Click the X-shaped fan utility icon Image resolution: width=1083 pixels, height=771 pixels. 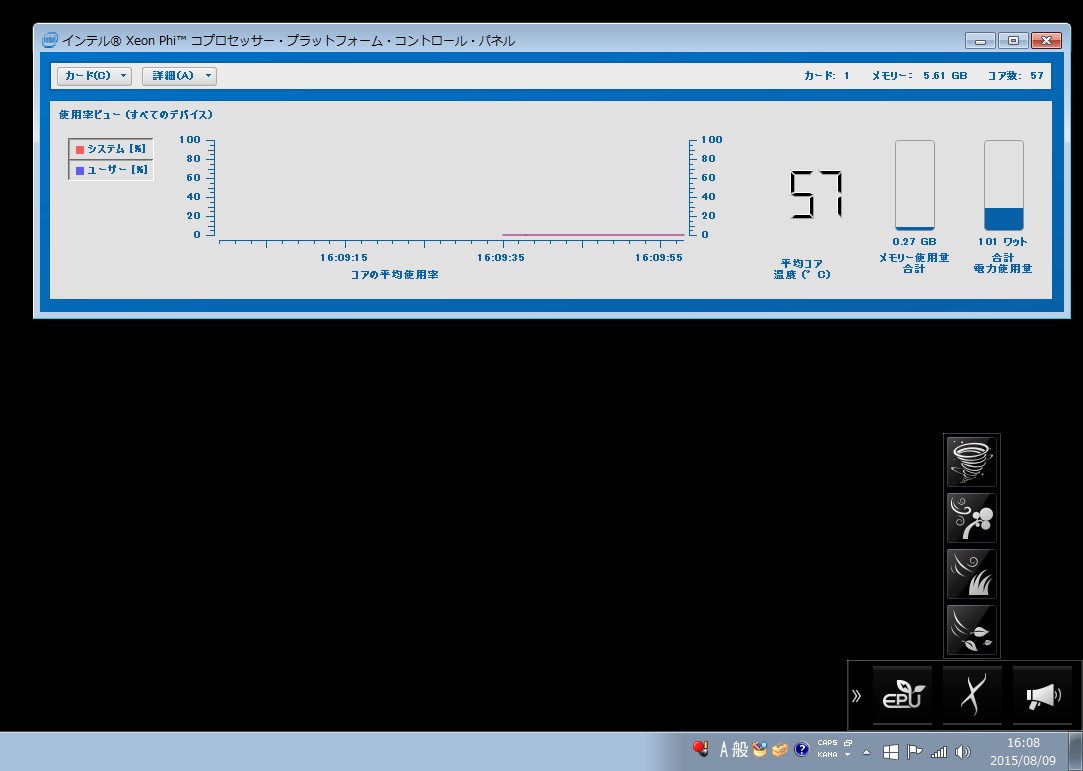[972, 695]
